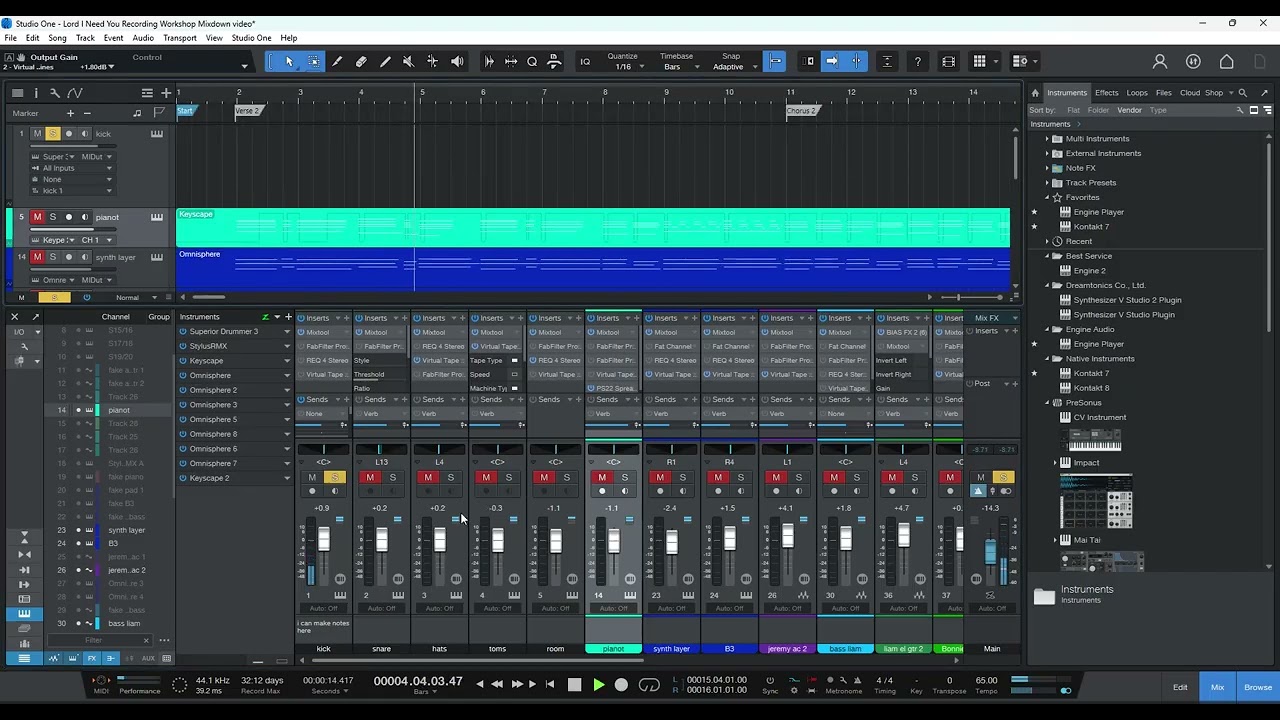The width and height of the screenshot is (1280, 720).
Task: Toggle loop playback in transport
Action: point(649,685)
